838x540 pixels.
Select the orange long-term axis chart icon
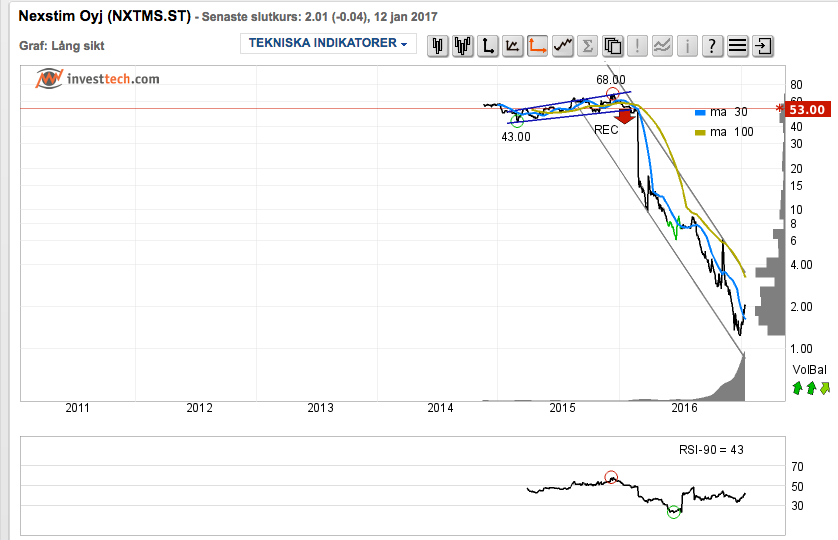tap(537, 46)
